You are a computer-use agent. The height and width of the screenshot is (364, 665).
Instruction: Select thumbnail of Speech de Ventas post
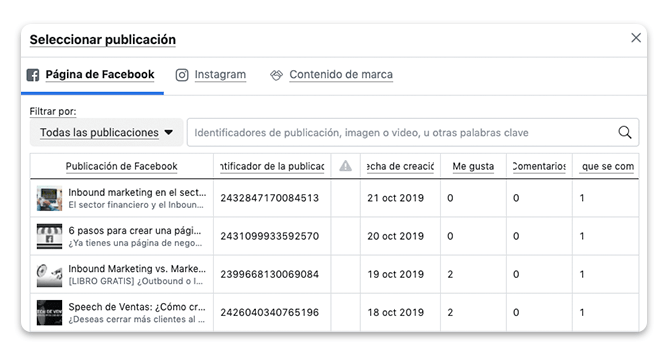pos(49,313)
